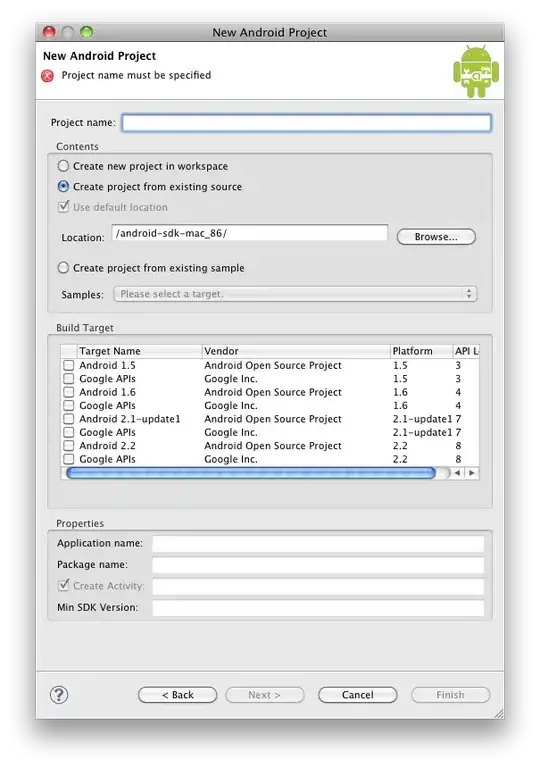
Task: Check the Google APIs platform 2.2 target
Action: coord(69,459)
